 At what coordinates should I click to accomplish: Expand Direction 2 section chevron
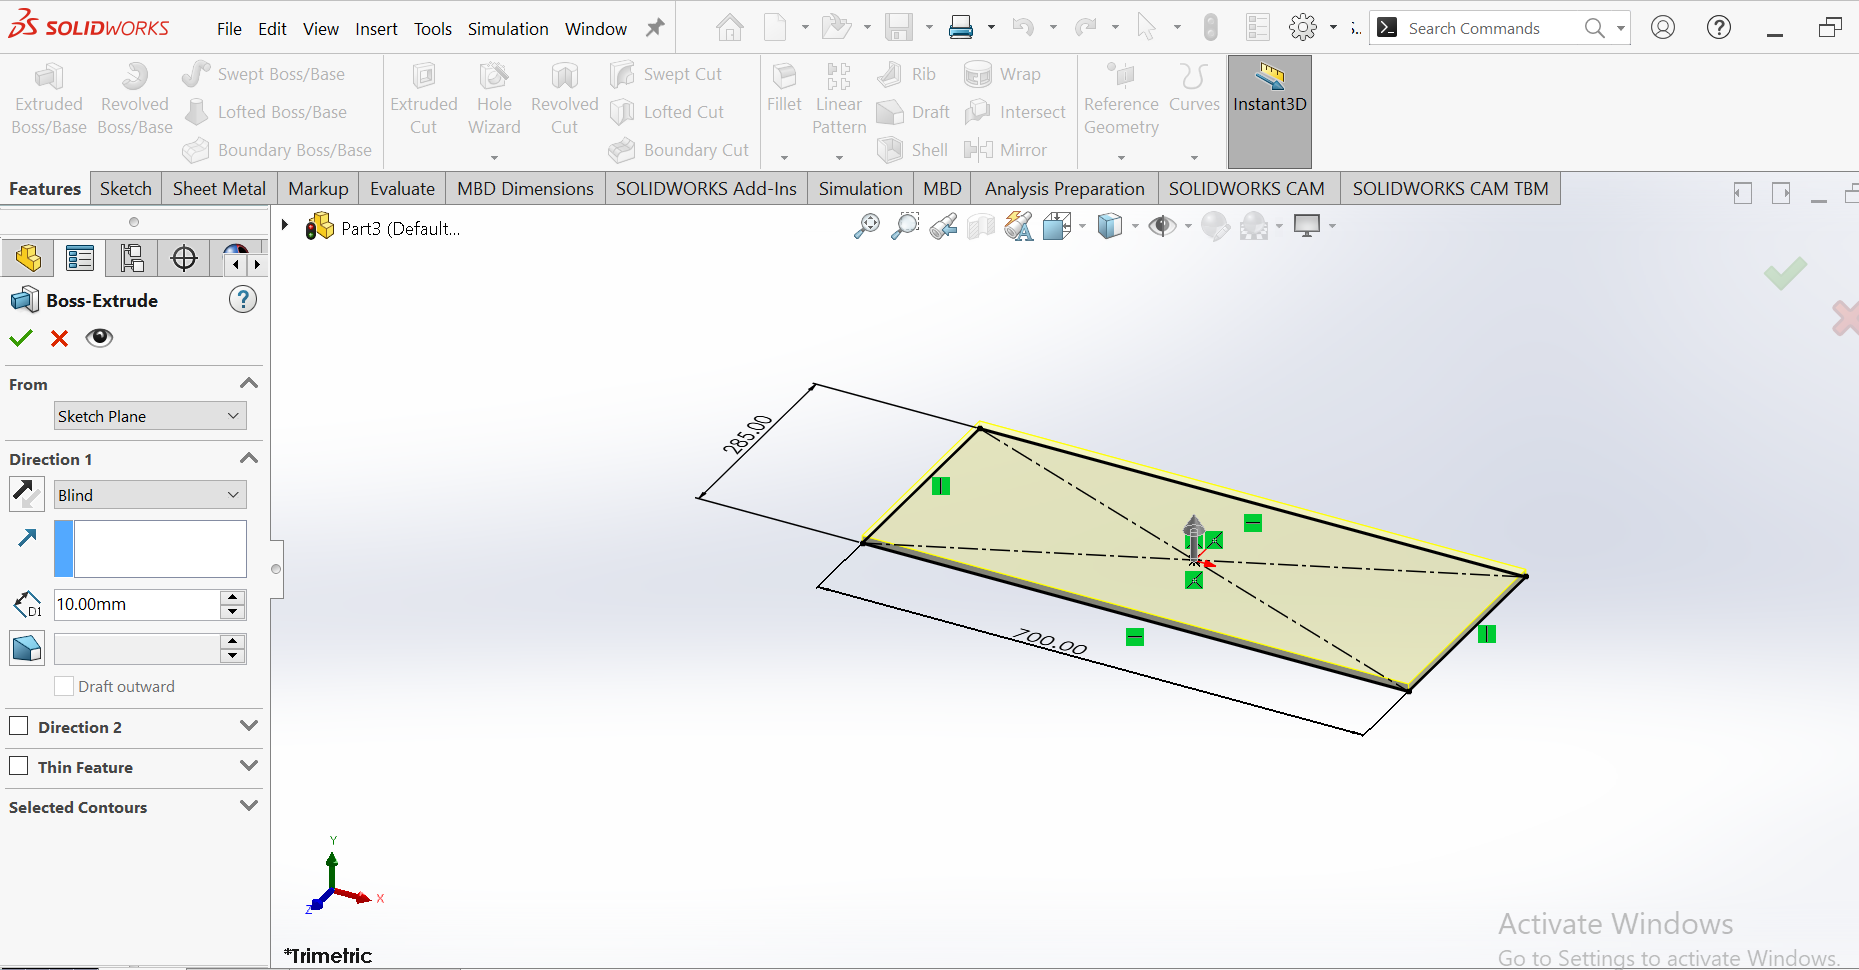[249, 726]
